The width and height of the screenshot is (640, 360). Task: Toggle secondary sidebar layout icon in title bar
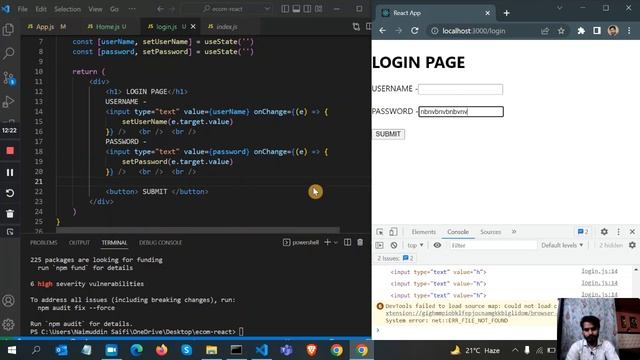click(307, 9)
